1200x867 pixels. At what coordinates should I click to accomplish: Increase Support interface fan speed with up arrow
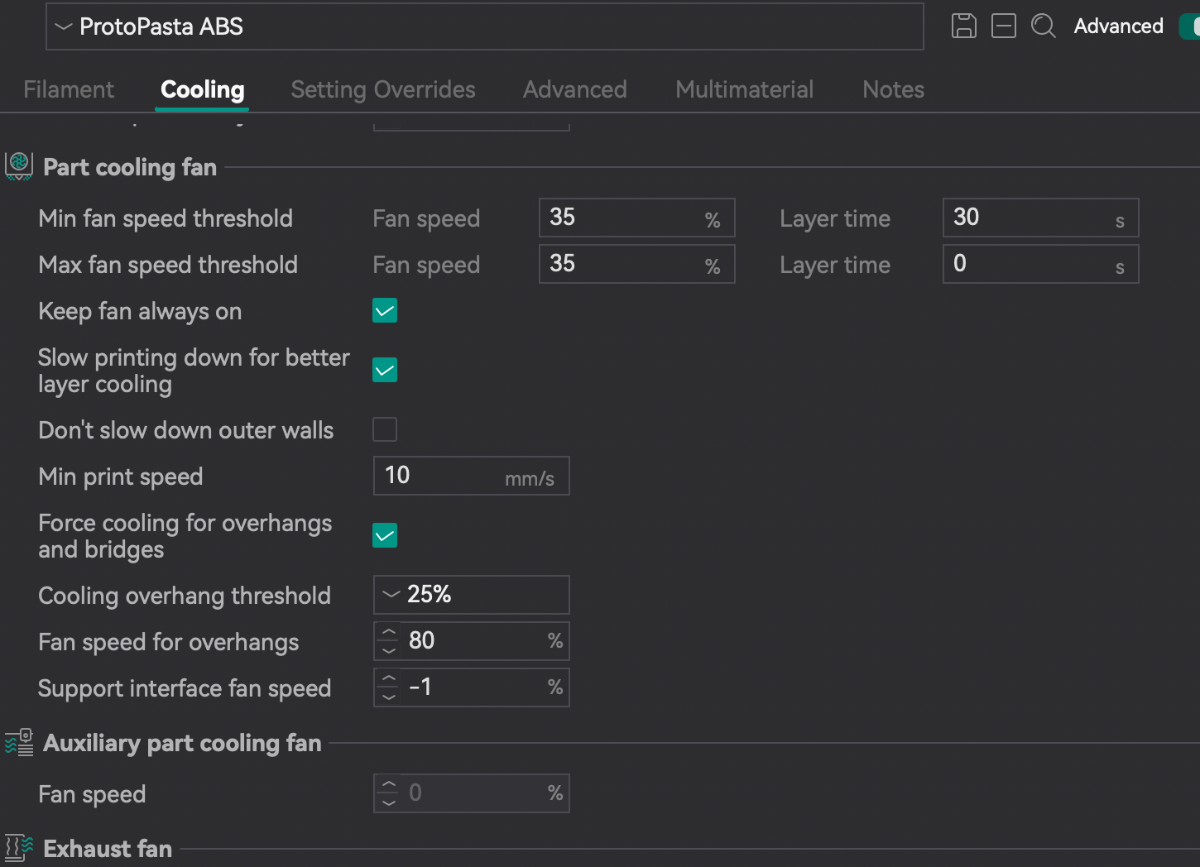(x=389, y=679)
